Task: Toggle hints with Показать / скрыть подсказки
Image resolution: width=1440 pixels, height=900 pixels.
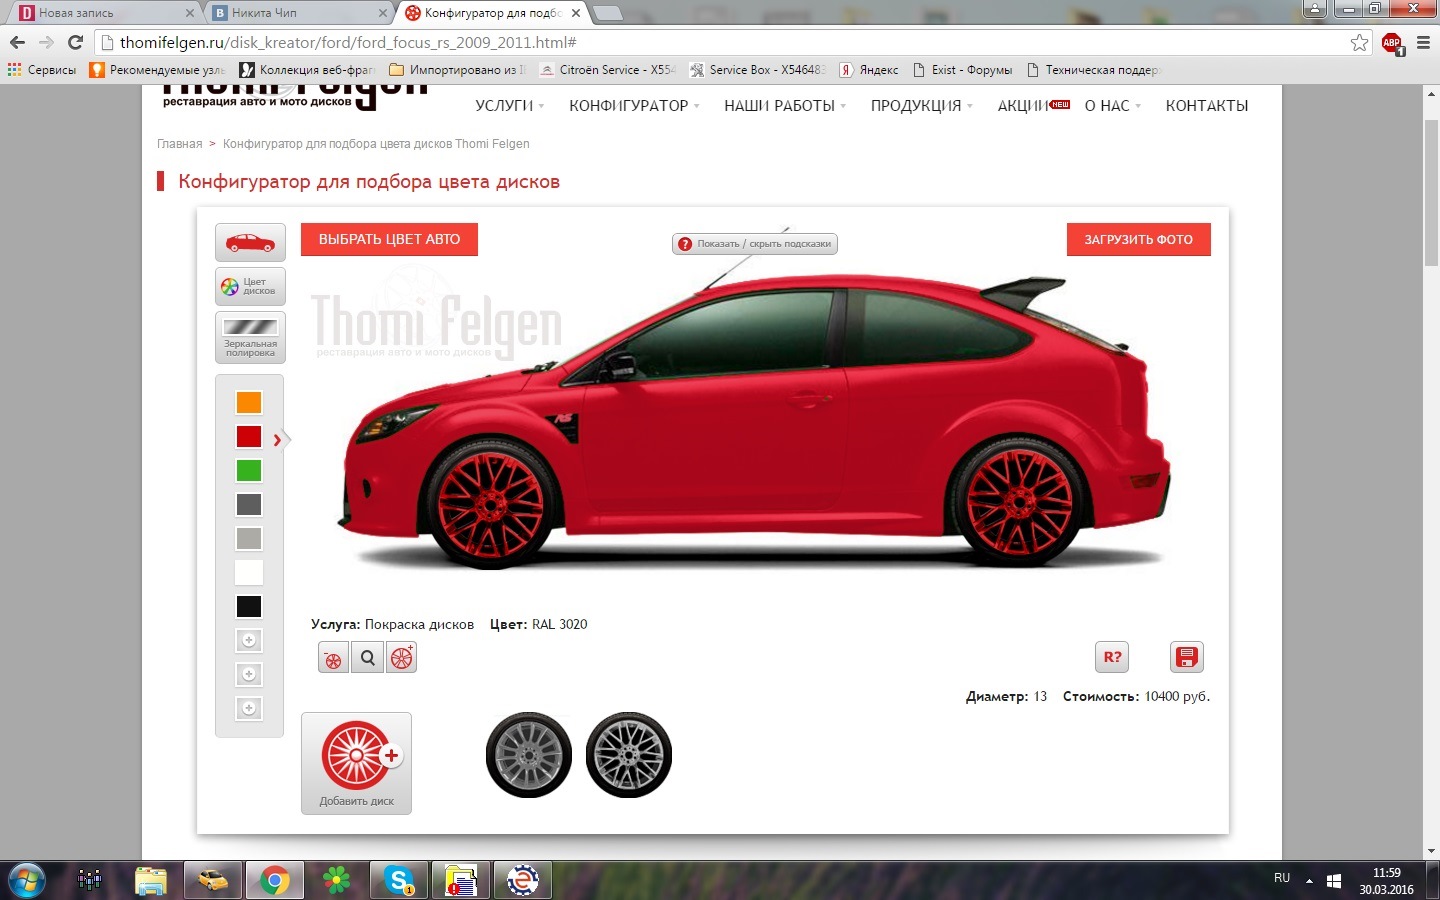Action: [x=755, y=244]
